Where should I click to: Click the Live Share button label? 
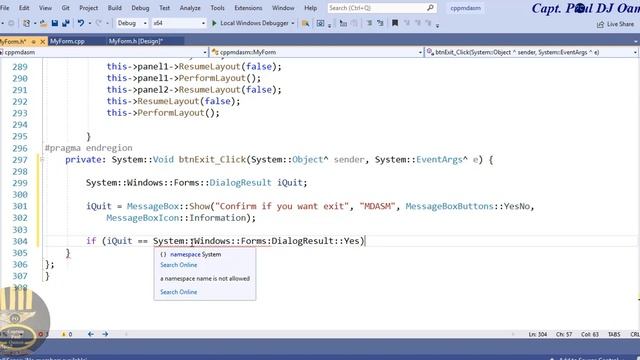[620, 24]
